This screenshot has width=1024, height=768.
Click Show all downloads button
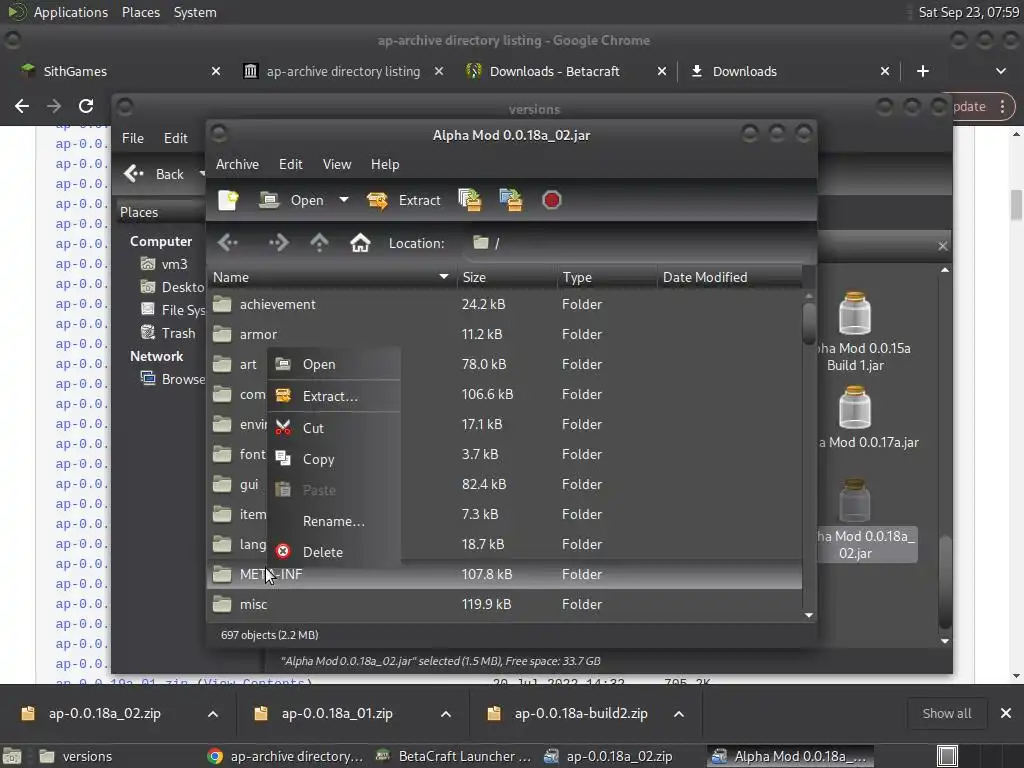pos(946,714)
